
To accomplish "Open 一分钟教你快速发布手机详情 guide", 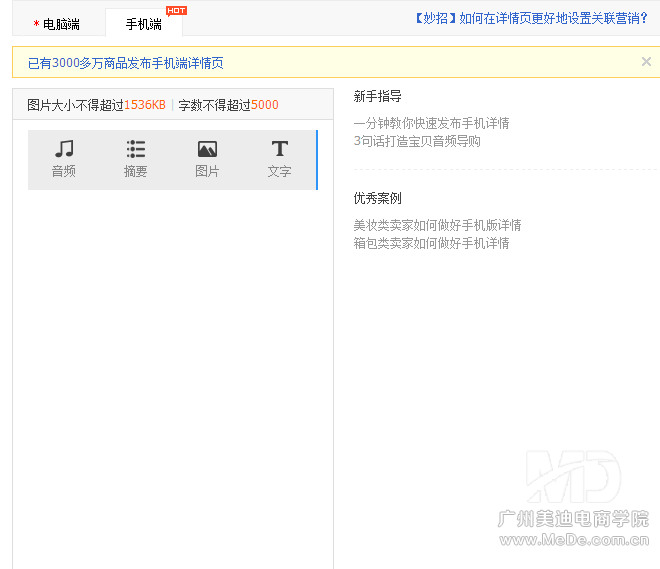I will coord(431,123).
